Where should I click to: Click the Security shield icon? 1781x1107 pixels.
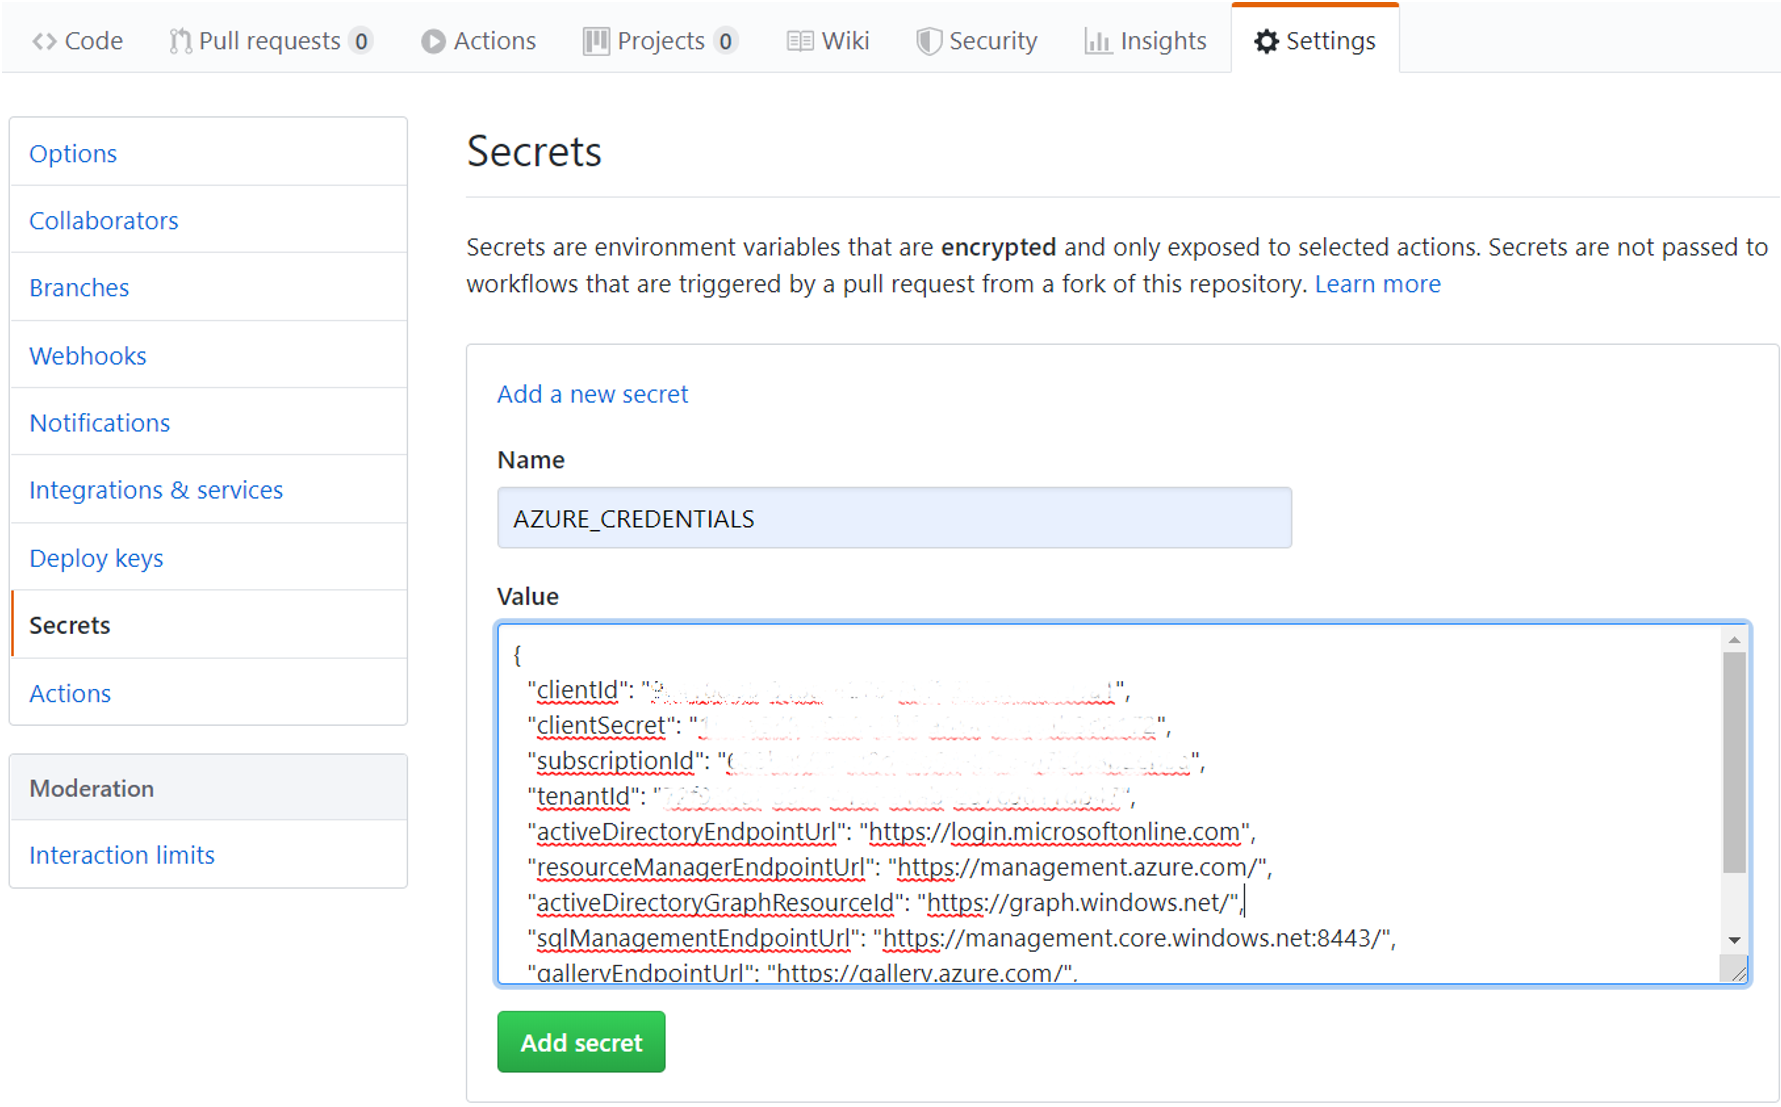pos(929,41)
